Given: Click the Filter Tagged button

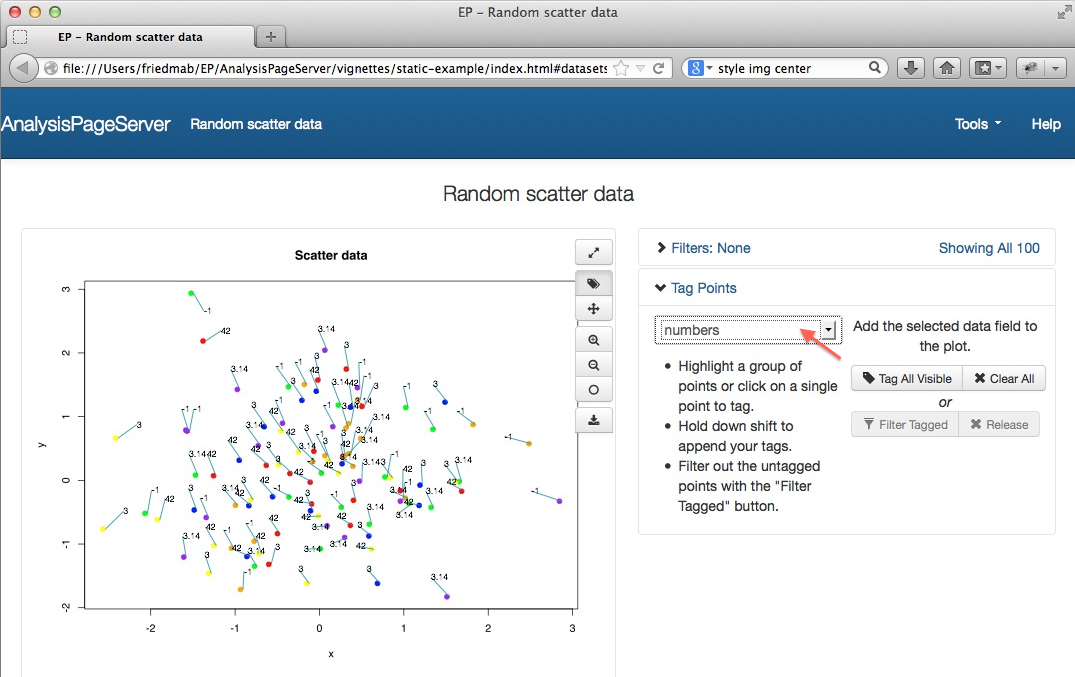Looking at the screenshot, I should [904, 424].
